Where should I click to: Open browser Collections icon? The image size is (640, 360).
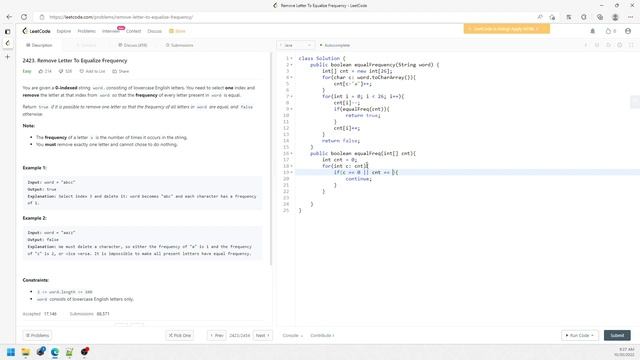600,17
